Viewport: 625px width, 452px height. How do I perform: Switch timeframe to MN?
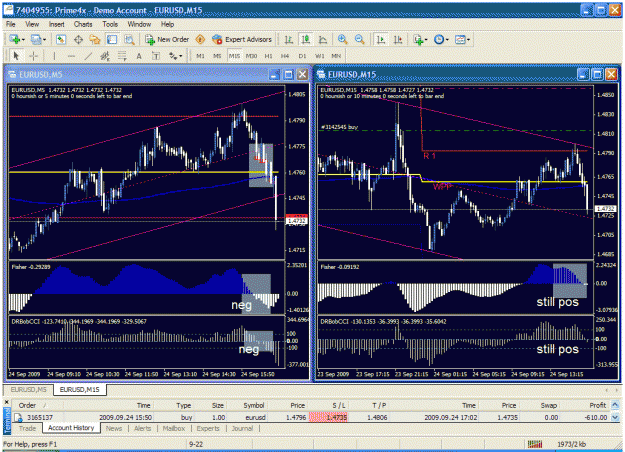click(x=336, y=56)
